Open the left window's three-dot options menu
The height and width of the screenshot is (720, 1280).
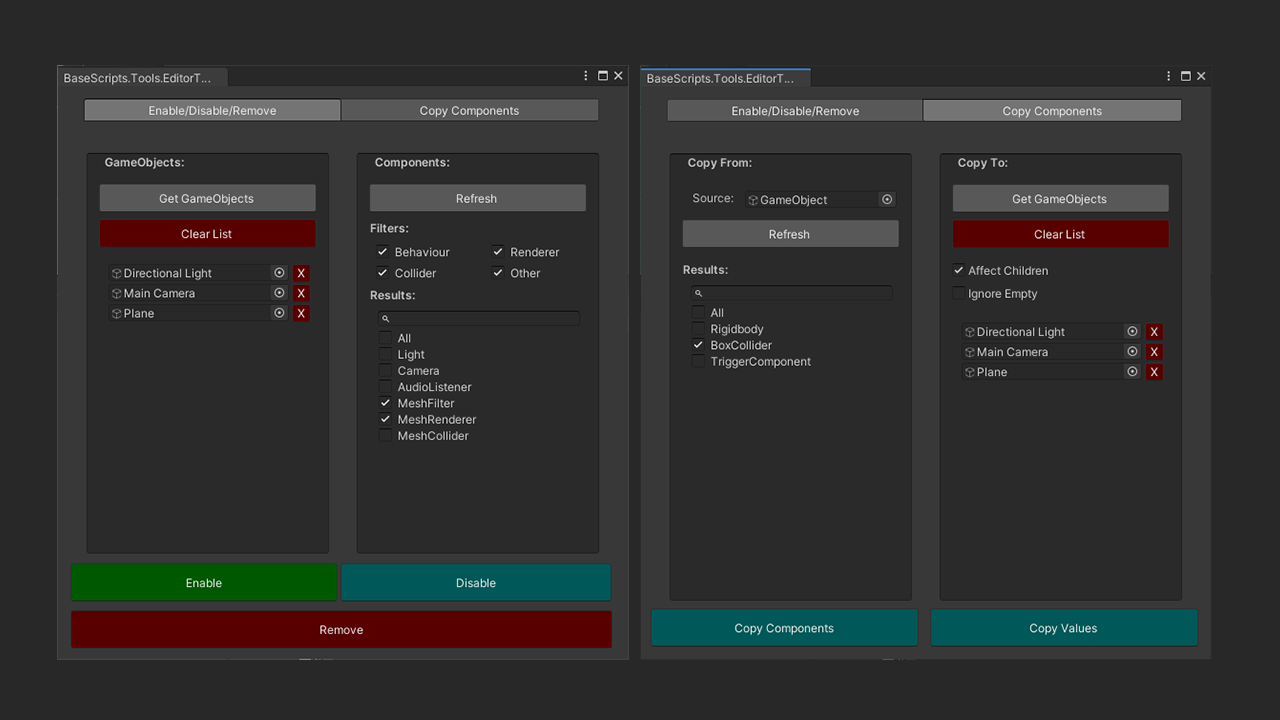(586, 76)
